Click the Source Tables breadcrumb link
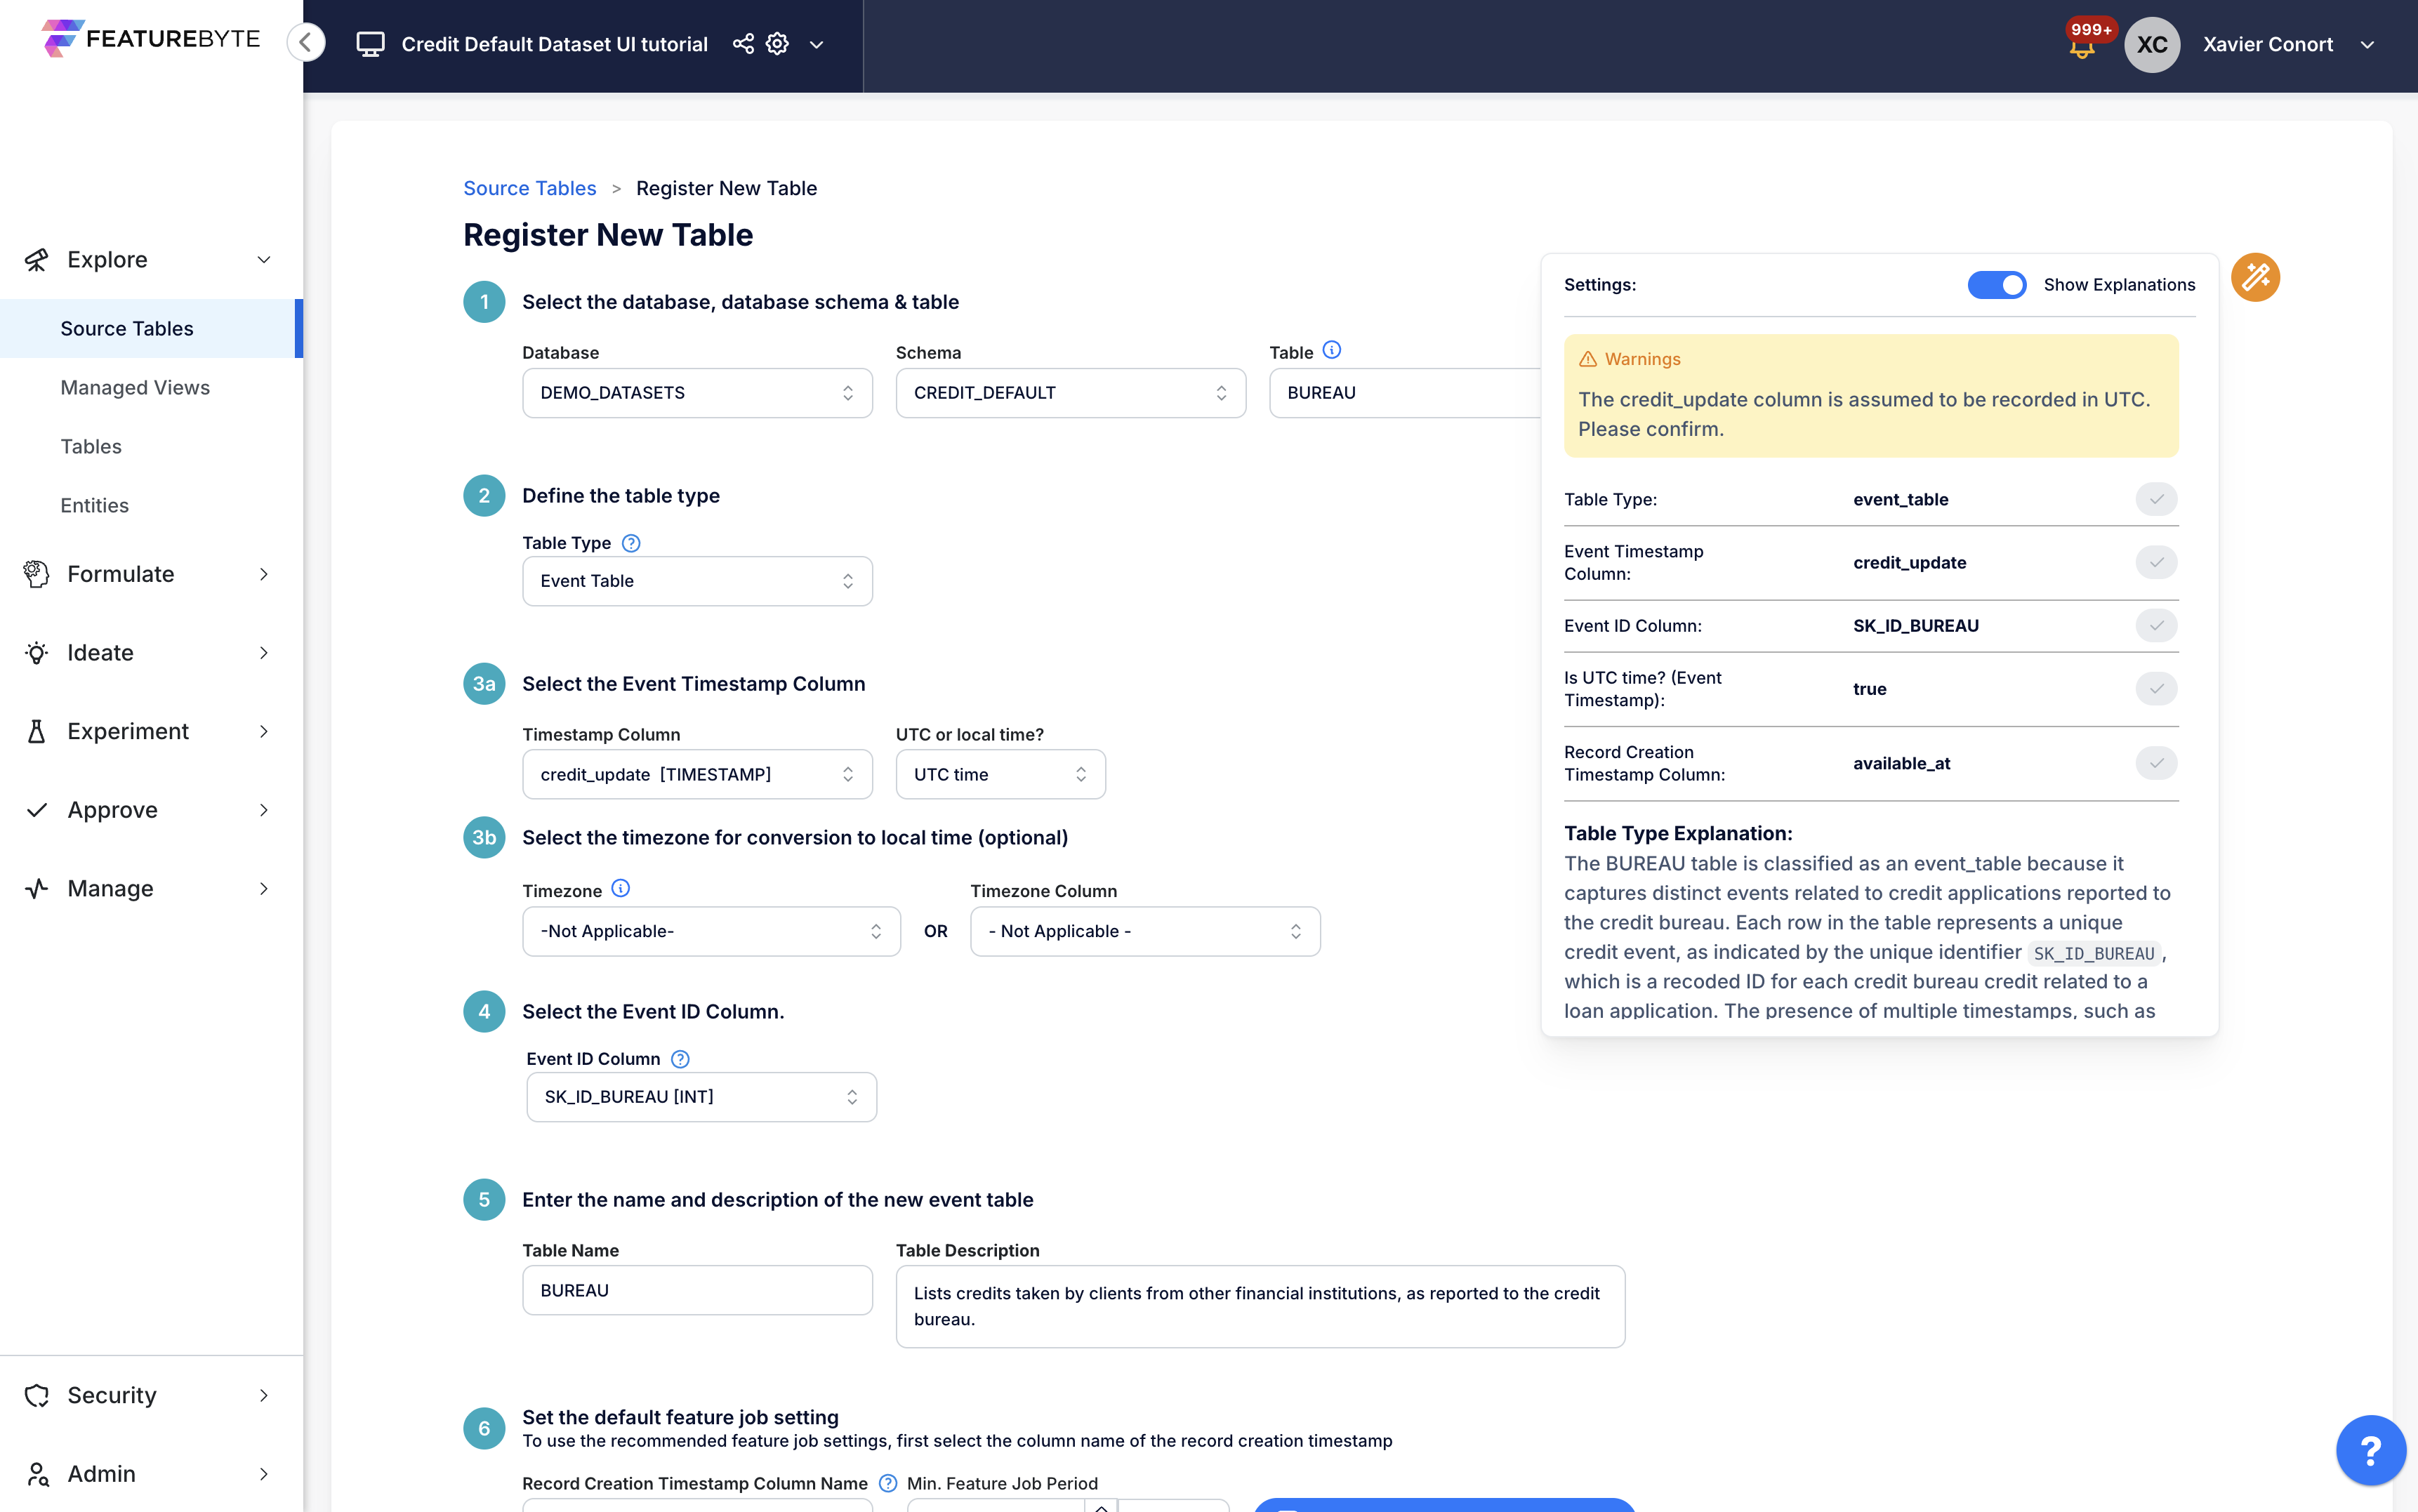 tap(529, 188)
